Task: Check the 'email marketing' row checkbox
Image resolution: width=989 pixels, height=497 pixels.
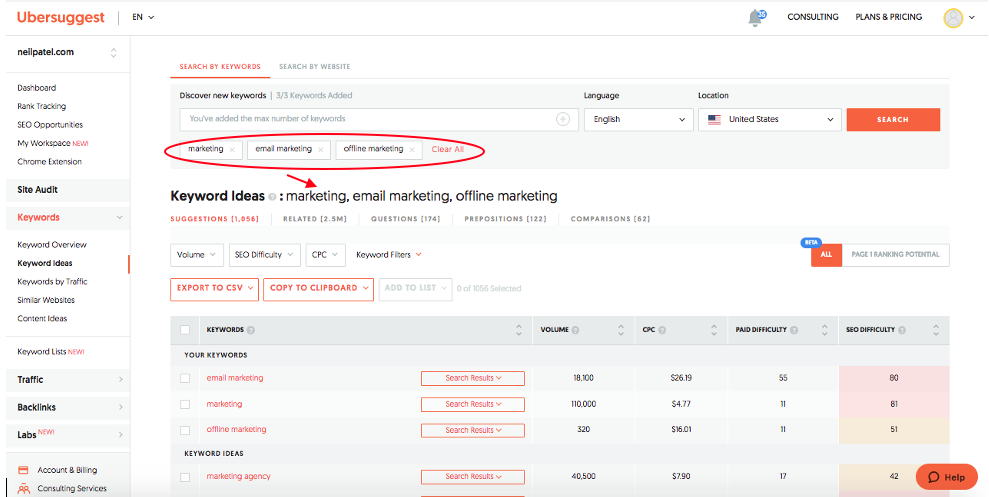Action: click(x=185, y=378)
